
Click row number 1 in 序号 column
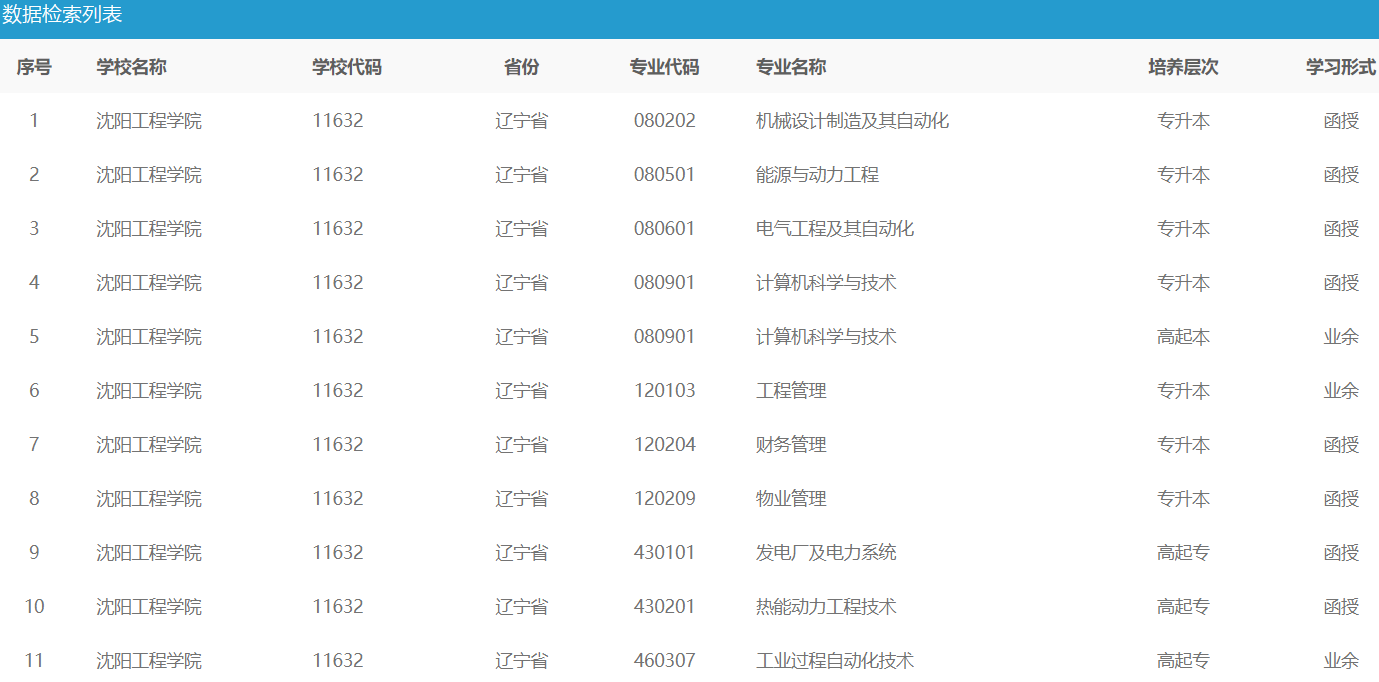pyautogui.click(x=34, y=121)
